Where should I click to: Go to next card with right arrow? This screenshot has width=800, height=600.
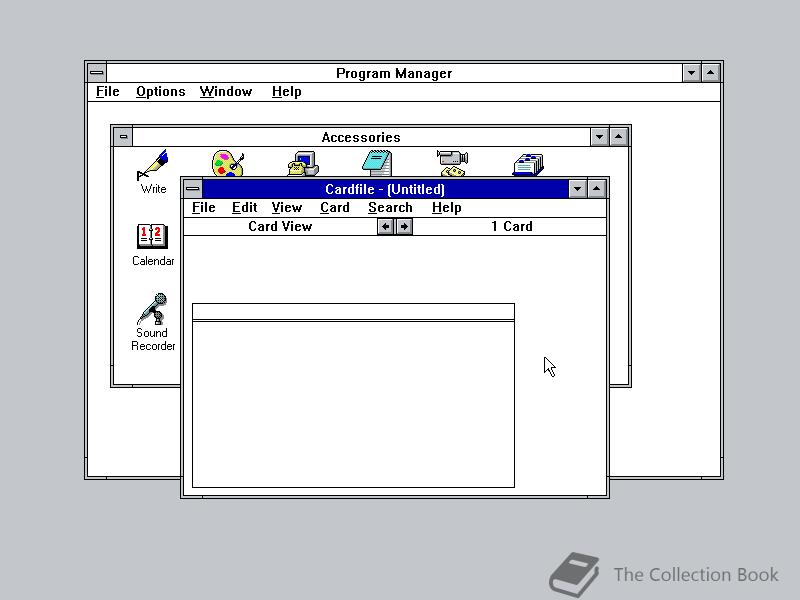pos(404,227)
